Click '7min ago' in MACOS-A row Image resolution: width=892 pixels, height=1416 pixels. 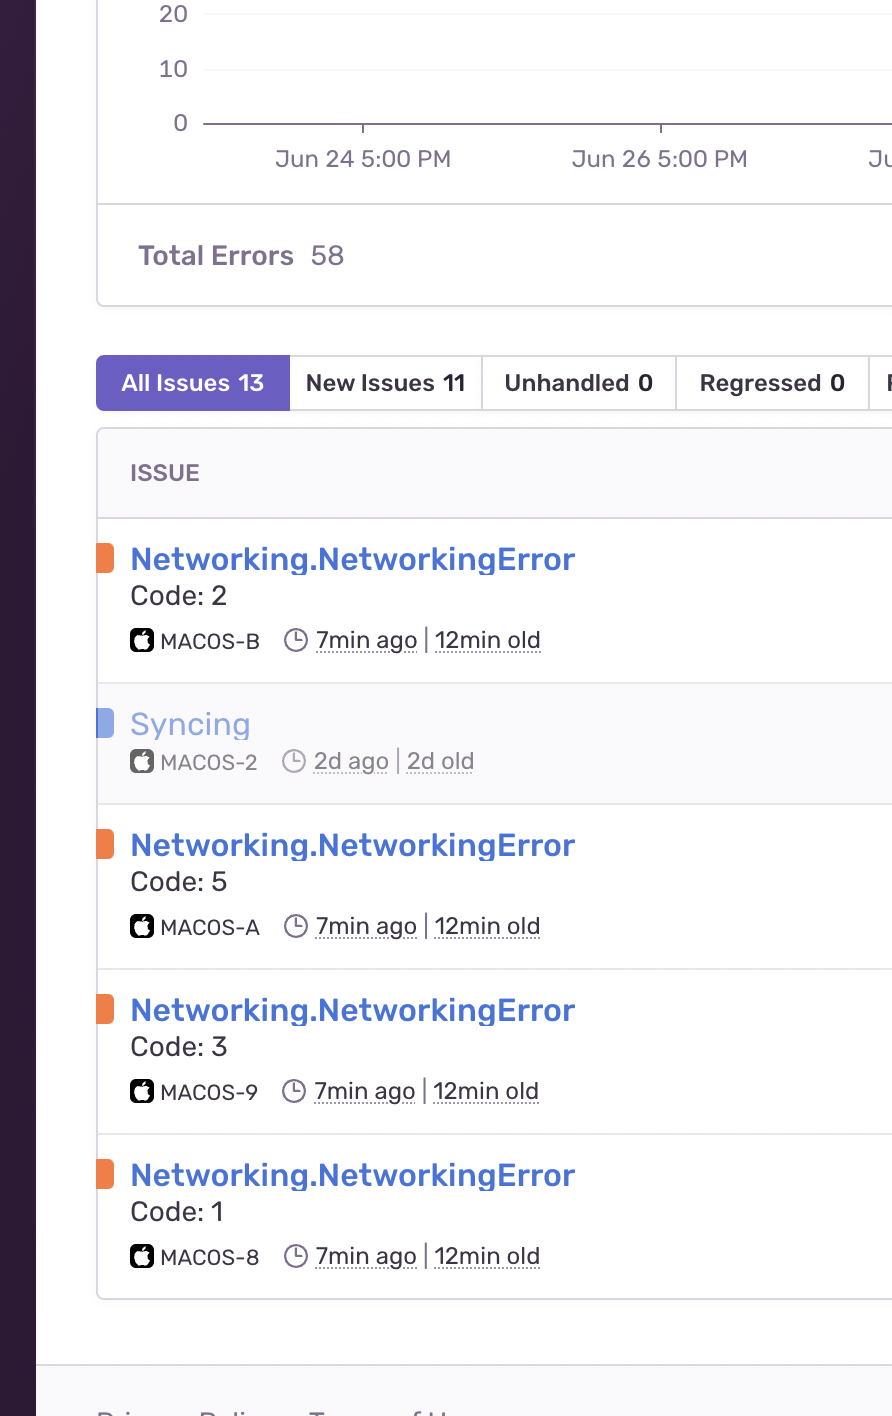[x=366, y=926]
